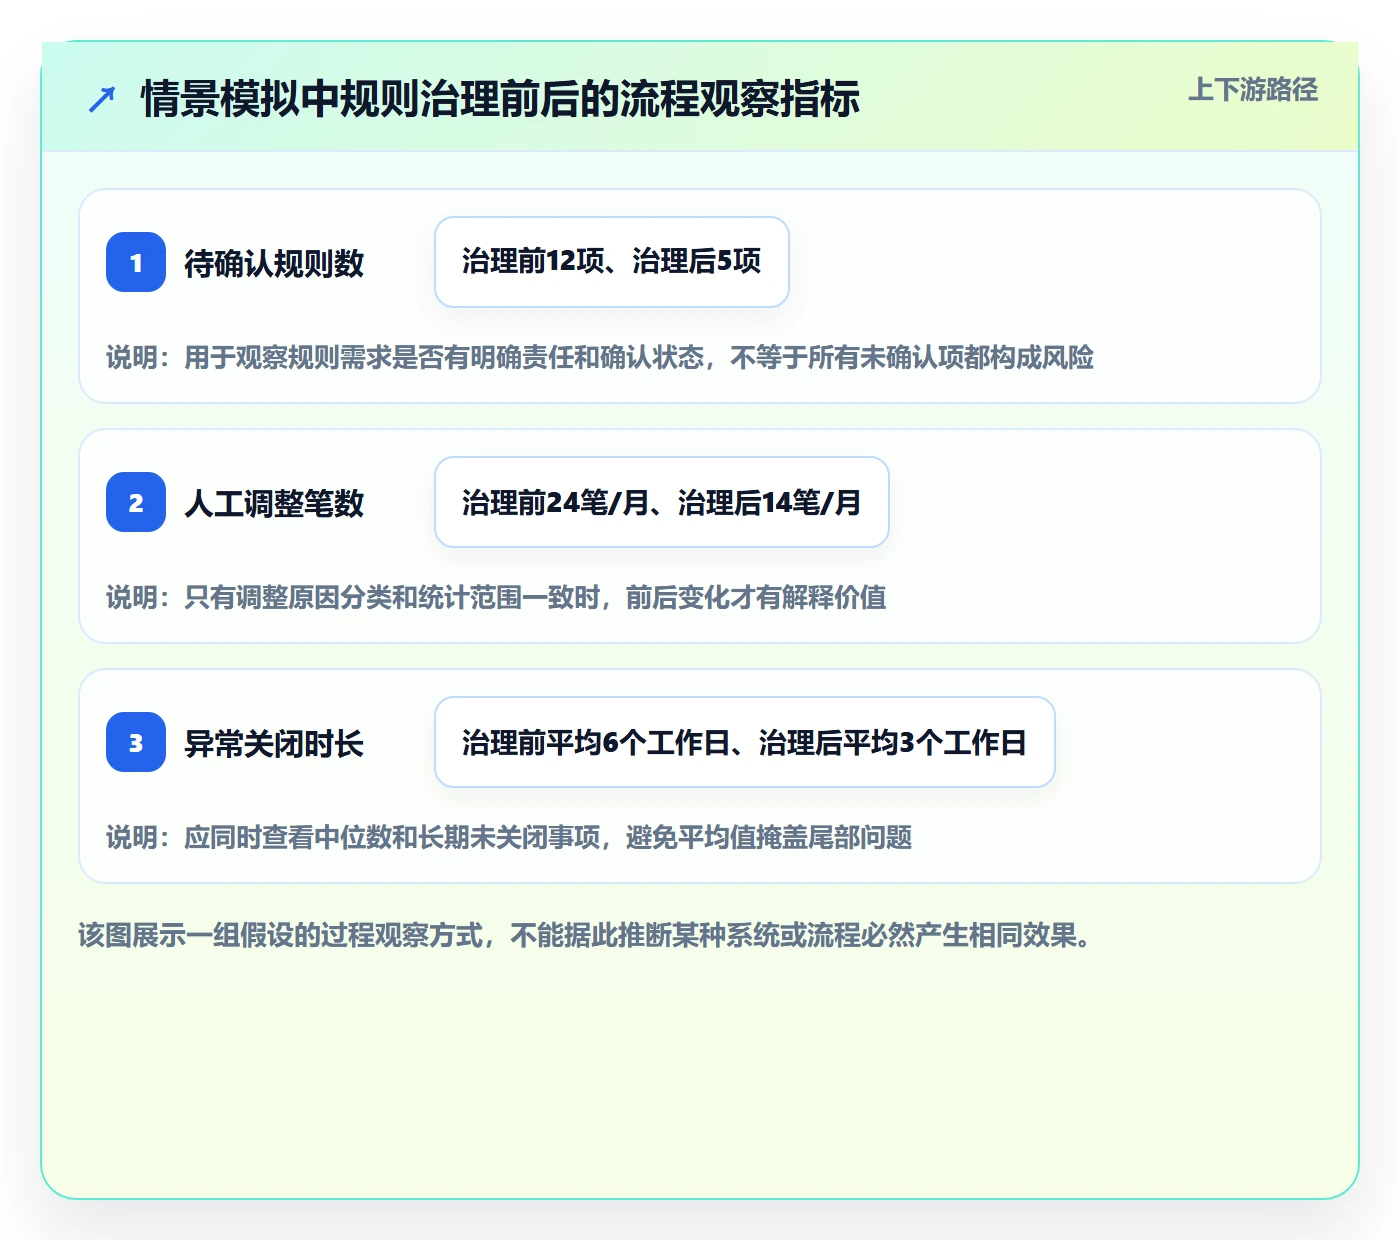Click the note about 只有调整原因分类和统计范围一致时

pyautogui.click(x=496, y=597)
